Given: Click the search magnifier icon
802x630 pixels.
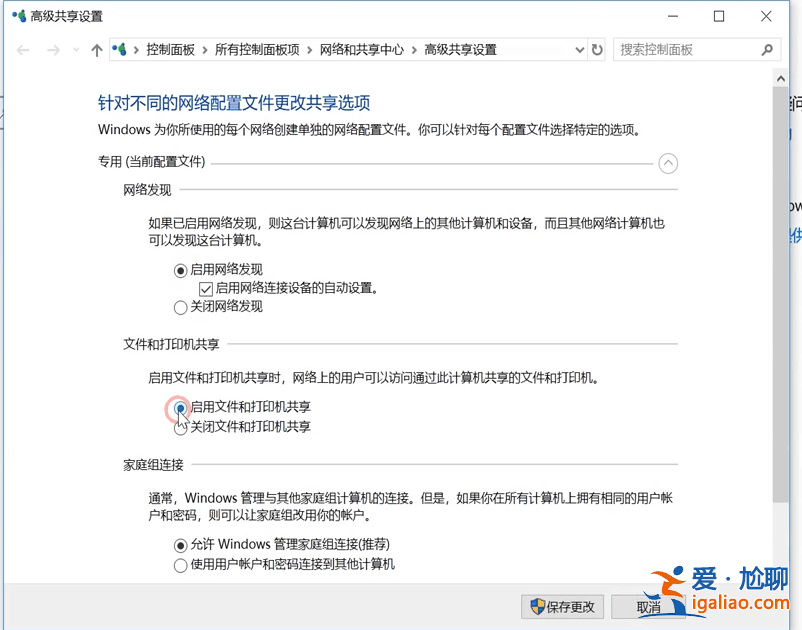Looking at the screenshot, I should pos(768,49).
